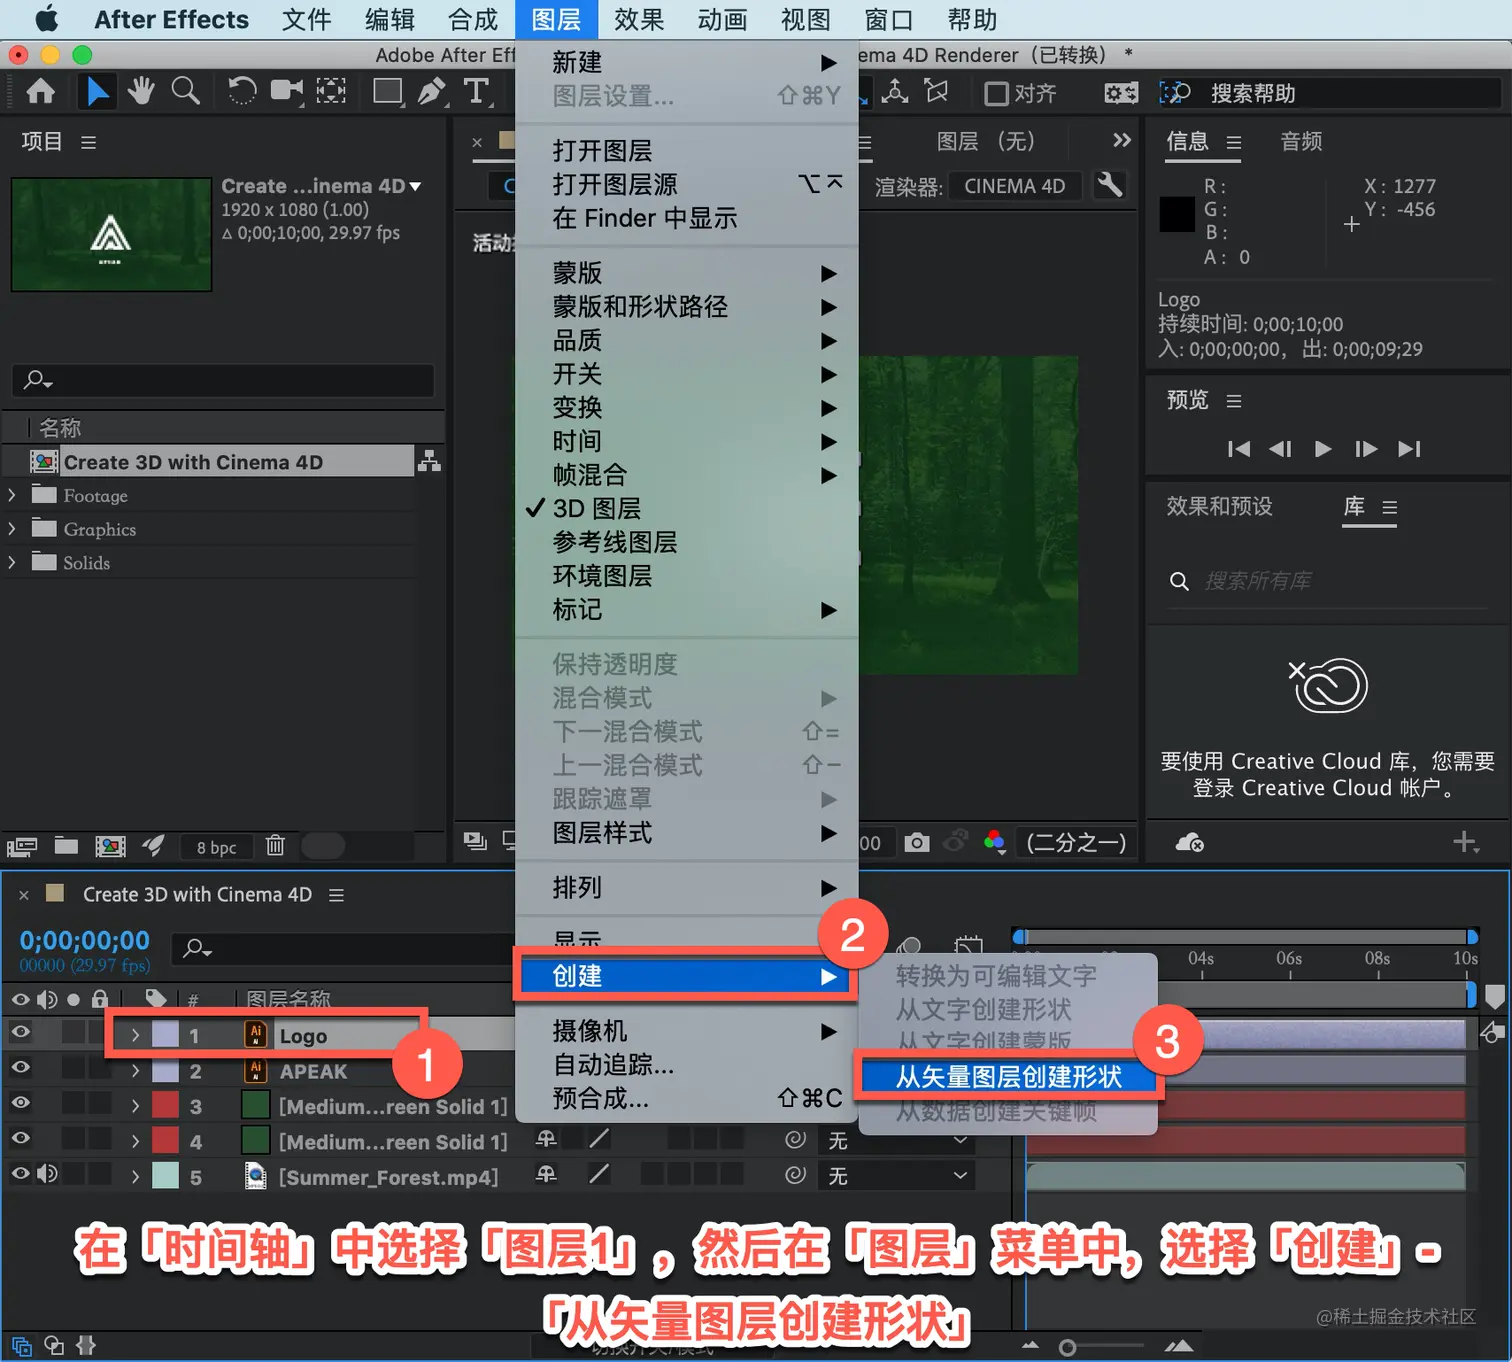Select the Rotation tool

click(x=241, y=92)
